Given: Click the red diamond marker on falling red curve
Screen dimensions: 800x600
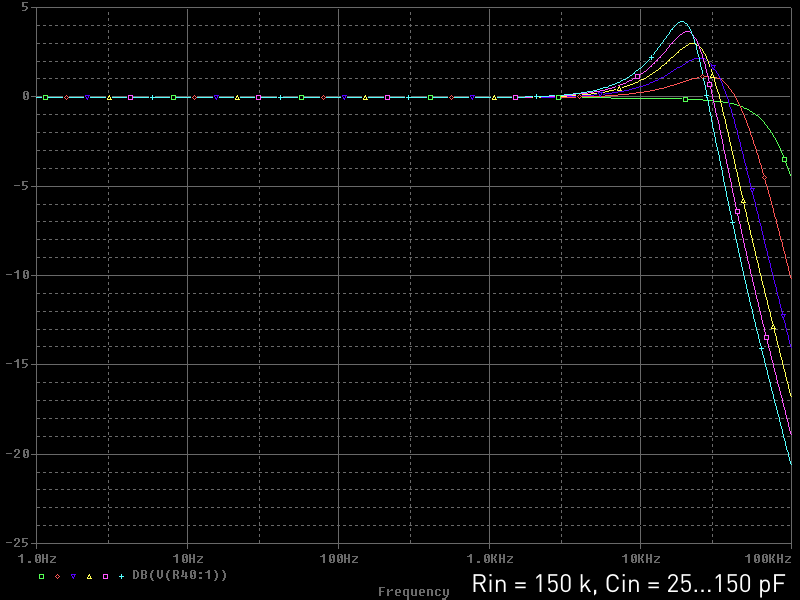Looking at the screenshot, I should (x=764, y=178).
